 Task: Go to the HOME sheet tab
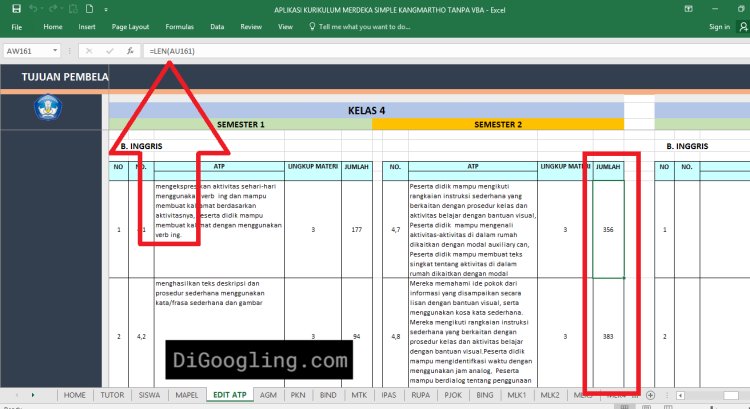(74, 395)
